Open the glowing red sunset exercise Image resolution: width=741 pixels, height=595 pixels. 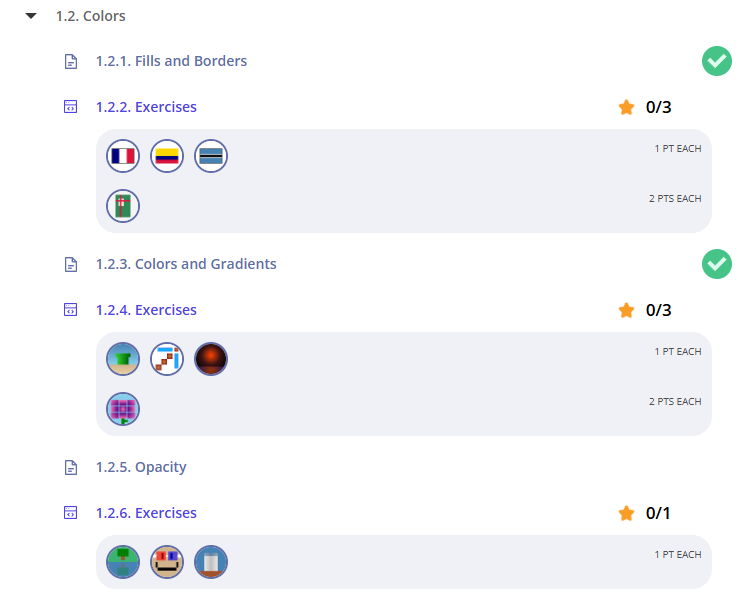[211, 359]
